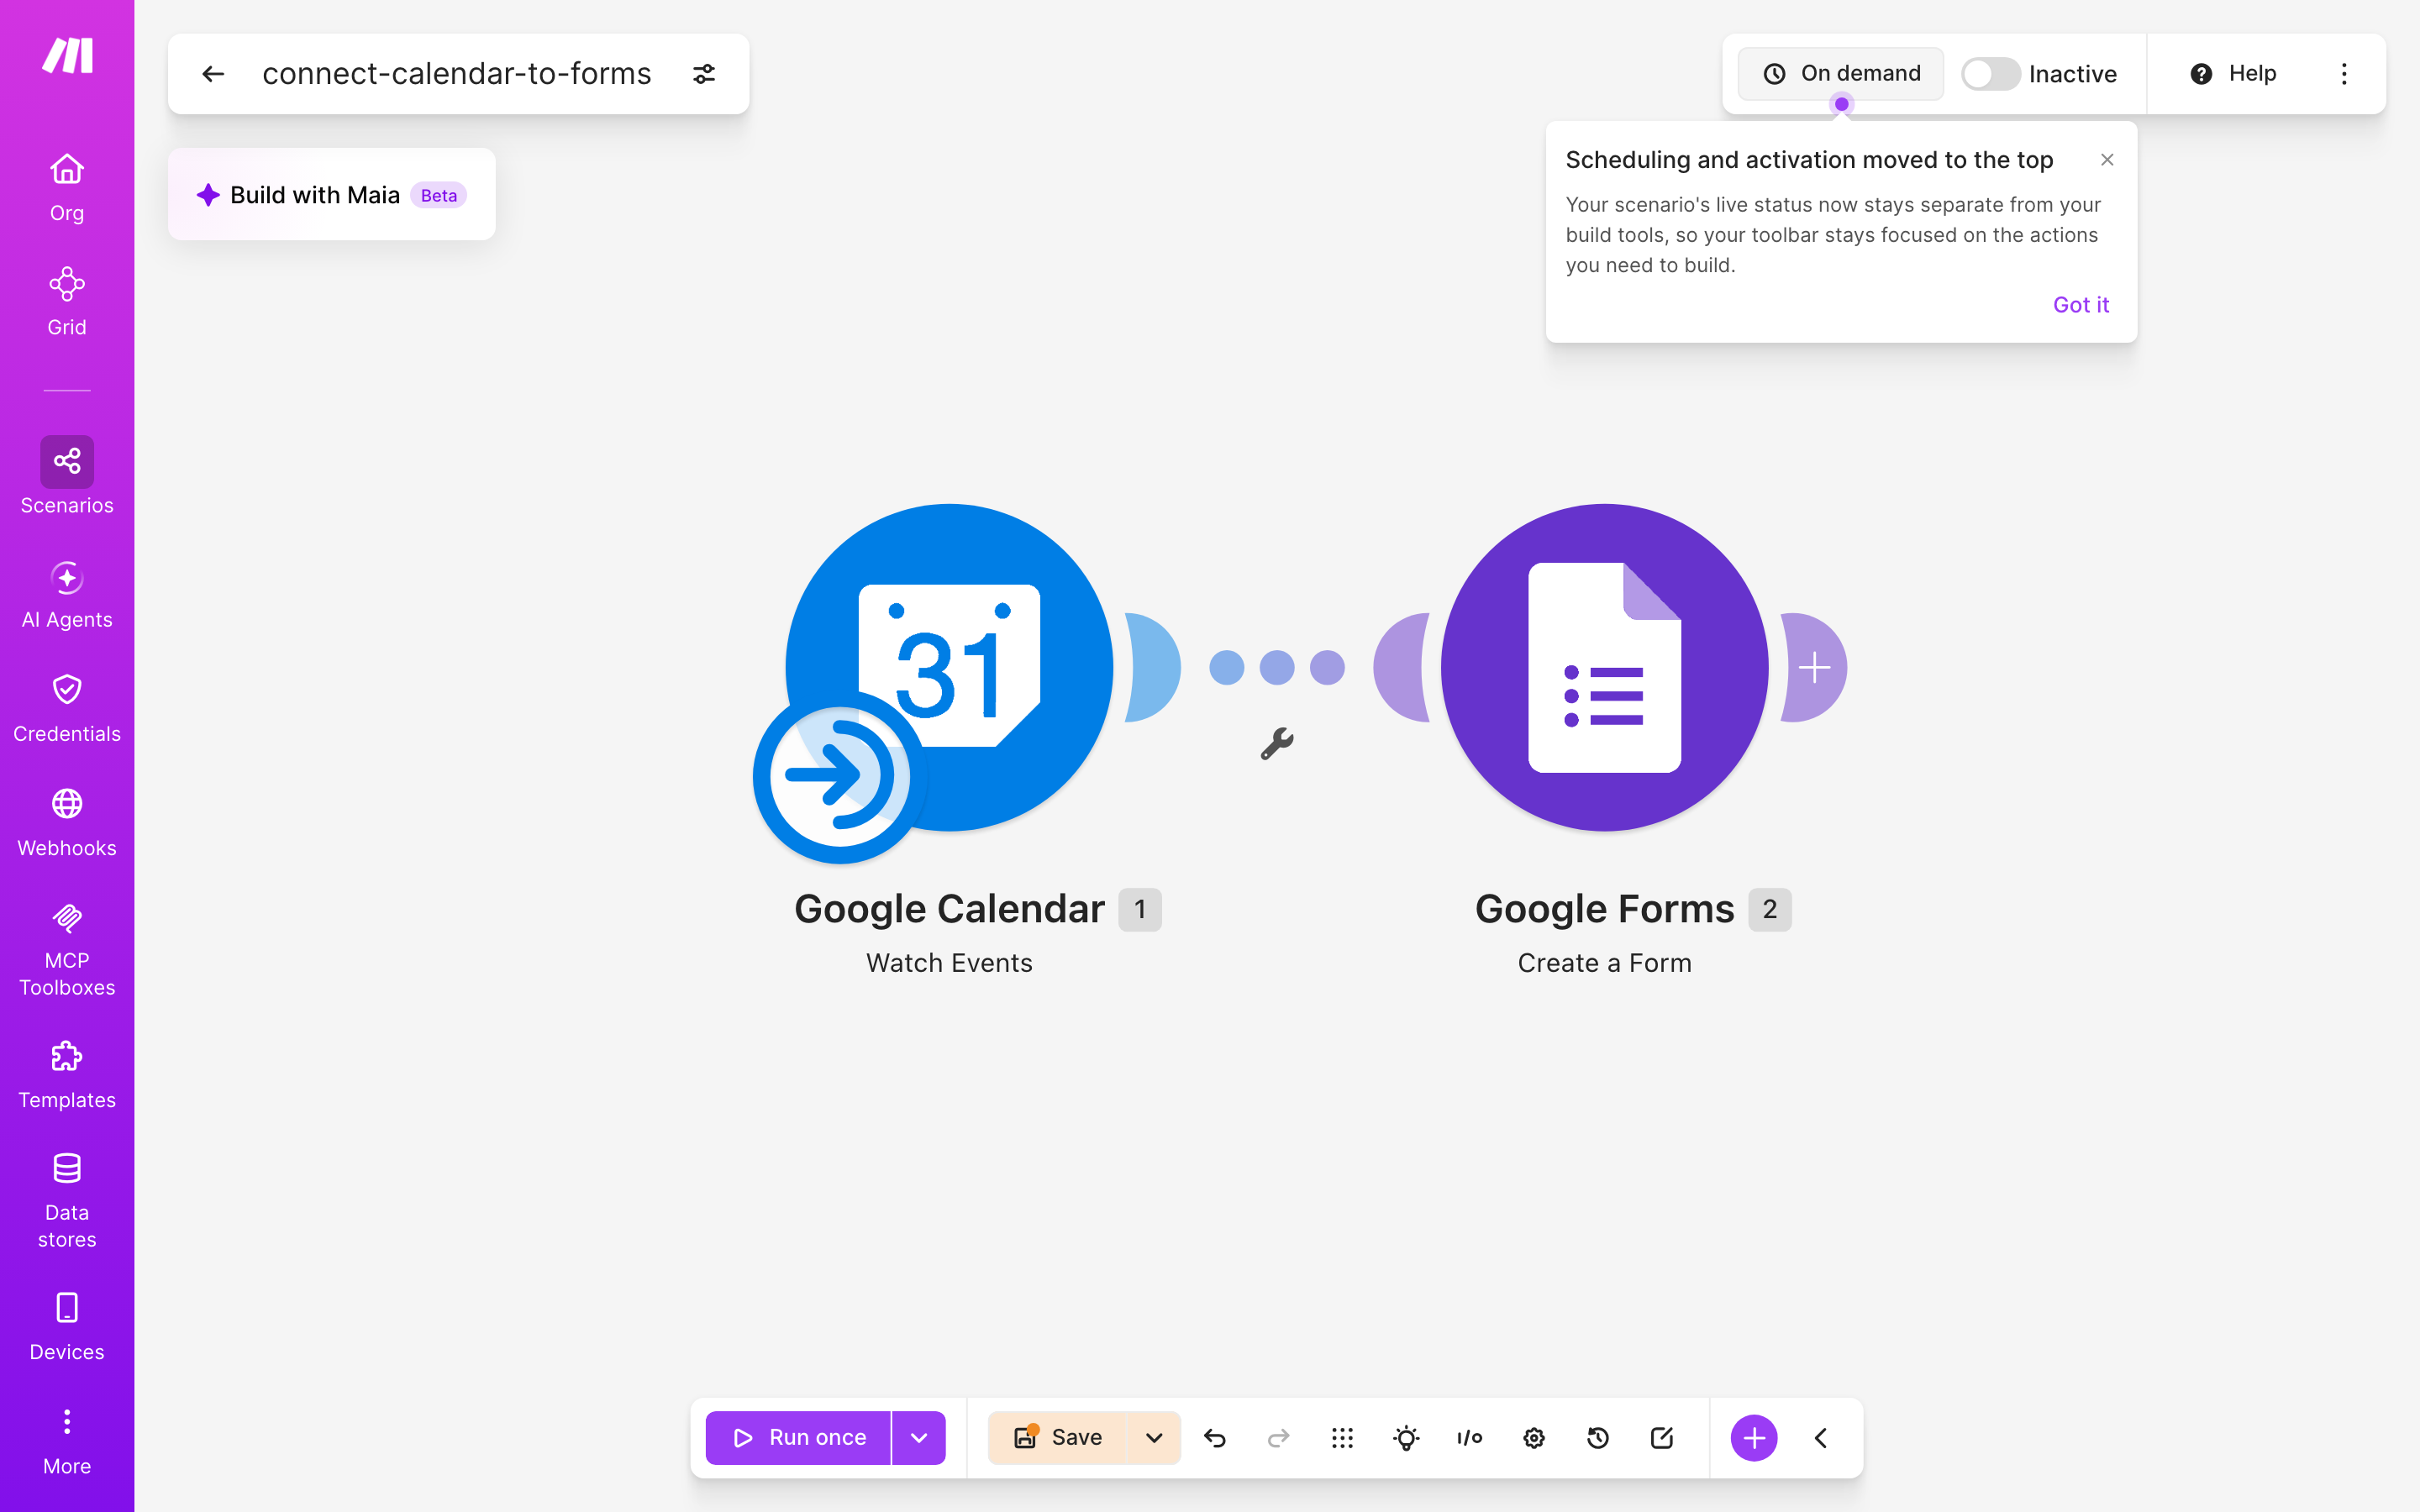Image resolution: width=2420 pixels, height=1512 pixels.
Task: Undo the last change
Action: tap(1215, 1438)
